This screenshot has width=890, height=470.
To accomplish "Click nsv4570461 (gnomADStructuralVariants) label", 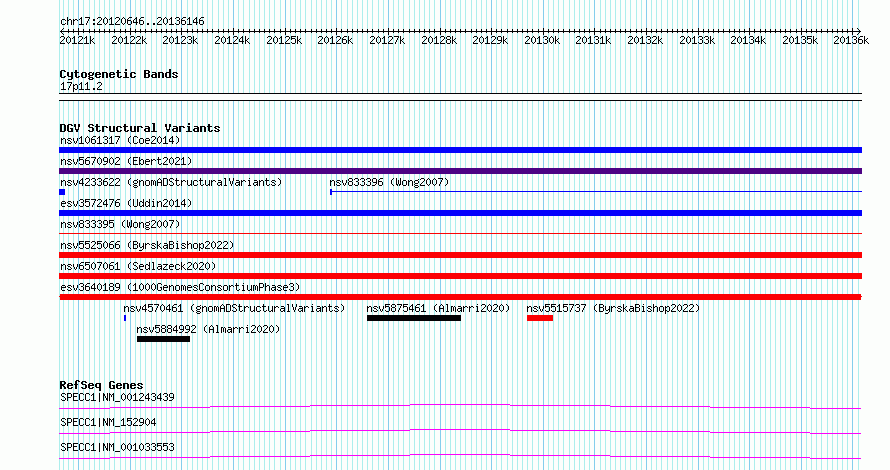I will click(x=234, y=308).
